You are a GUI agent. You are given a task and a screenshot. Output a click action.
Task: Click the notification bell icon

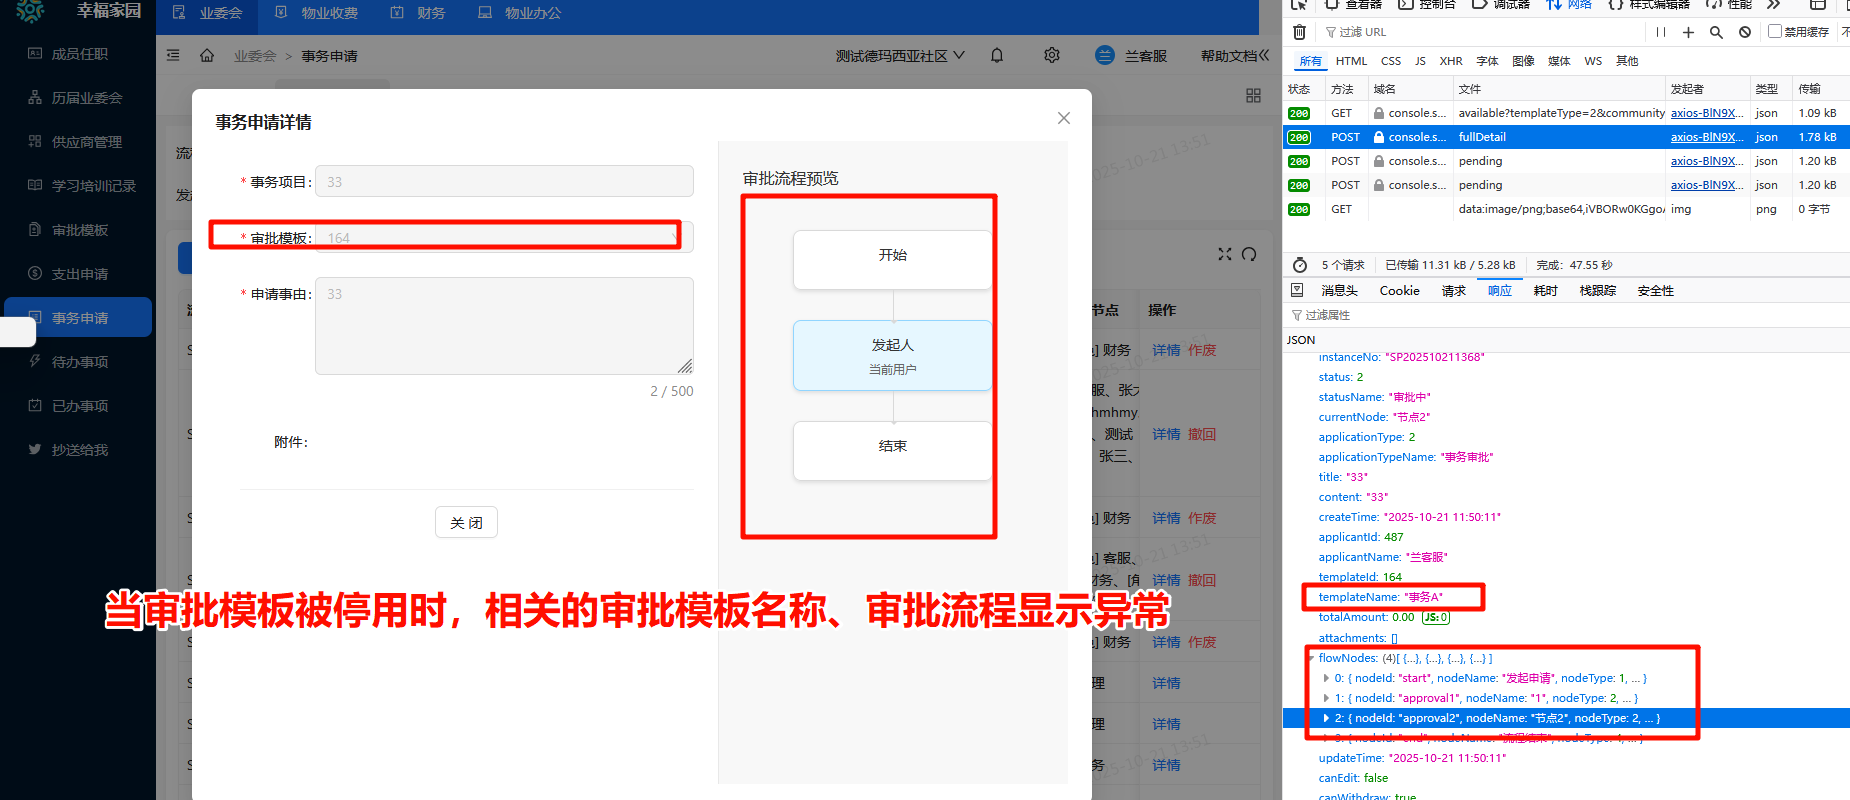click(997, 55)
